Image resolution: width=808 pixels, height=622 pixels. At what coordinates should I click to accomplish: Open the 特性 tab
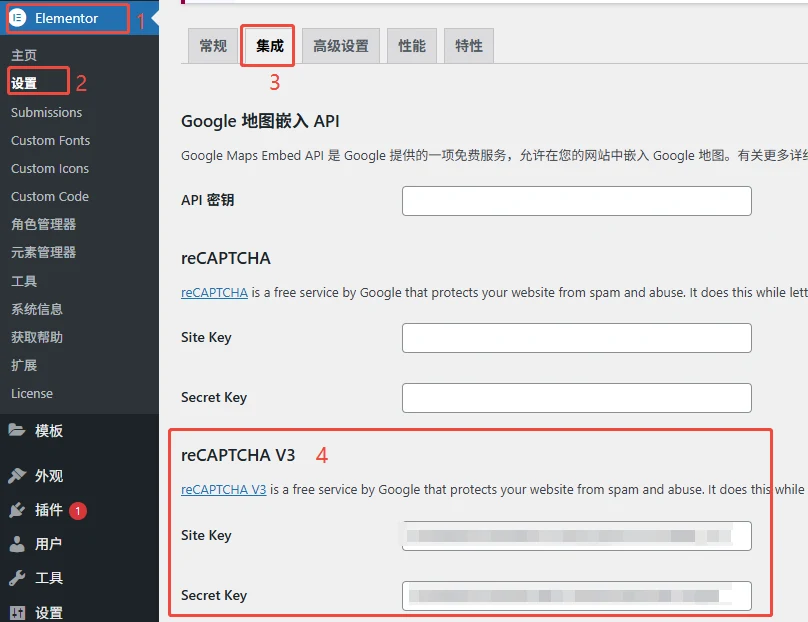[468, 46]
